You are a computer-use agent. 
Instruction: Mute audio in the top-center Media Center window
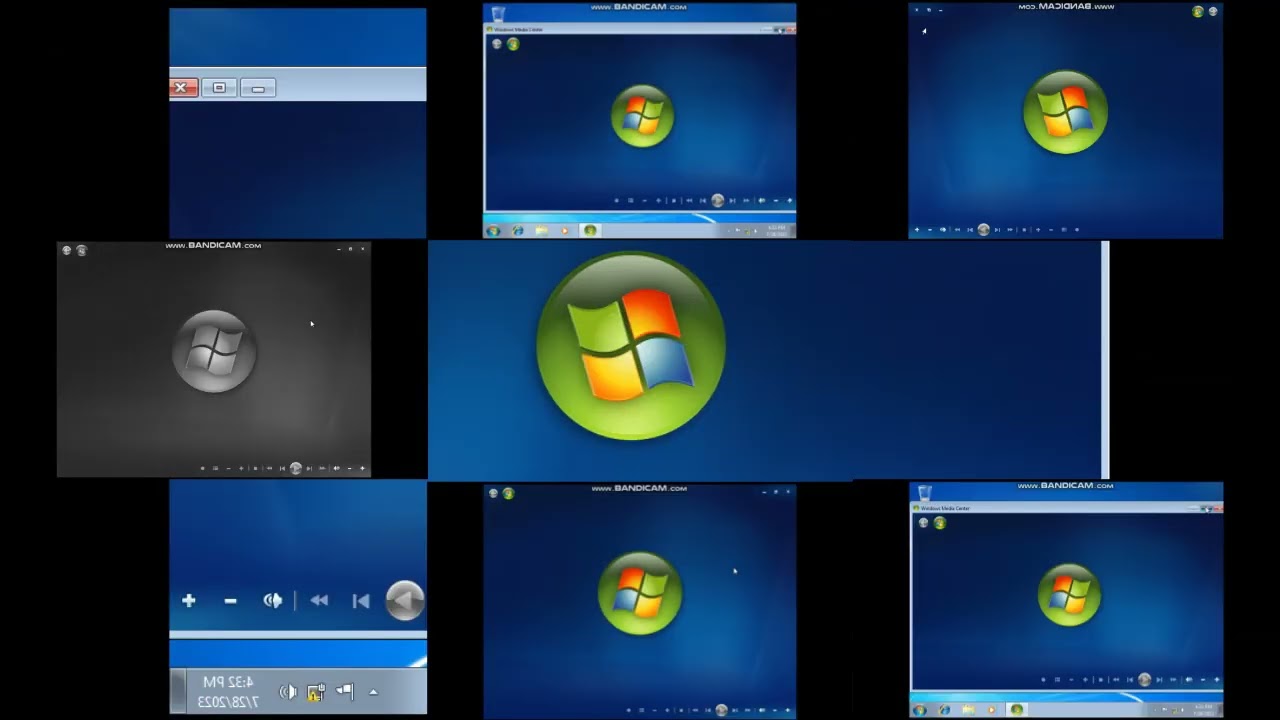(x=761, y=201)
